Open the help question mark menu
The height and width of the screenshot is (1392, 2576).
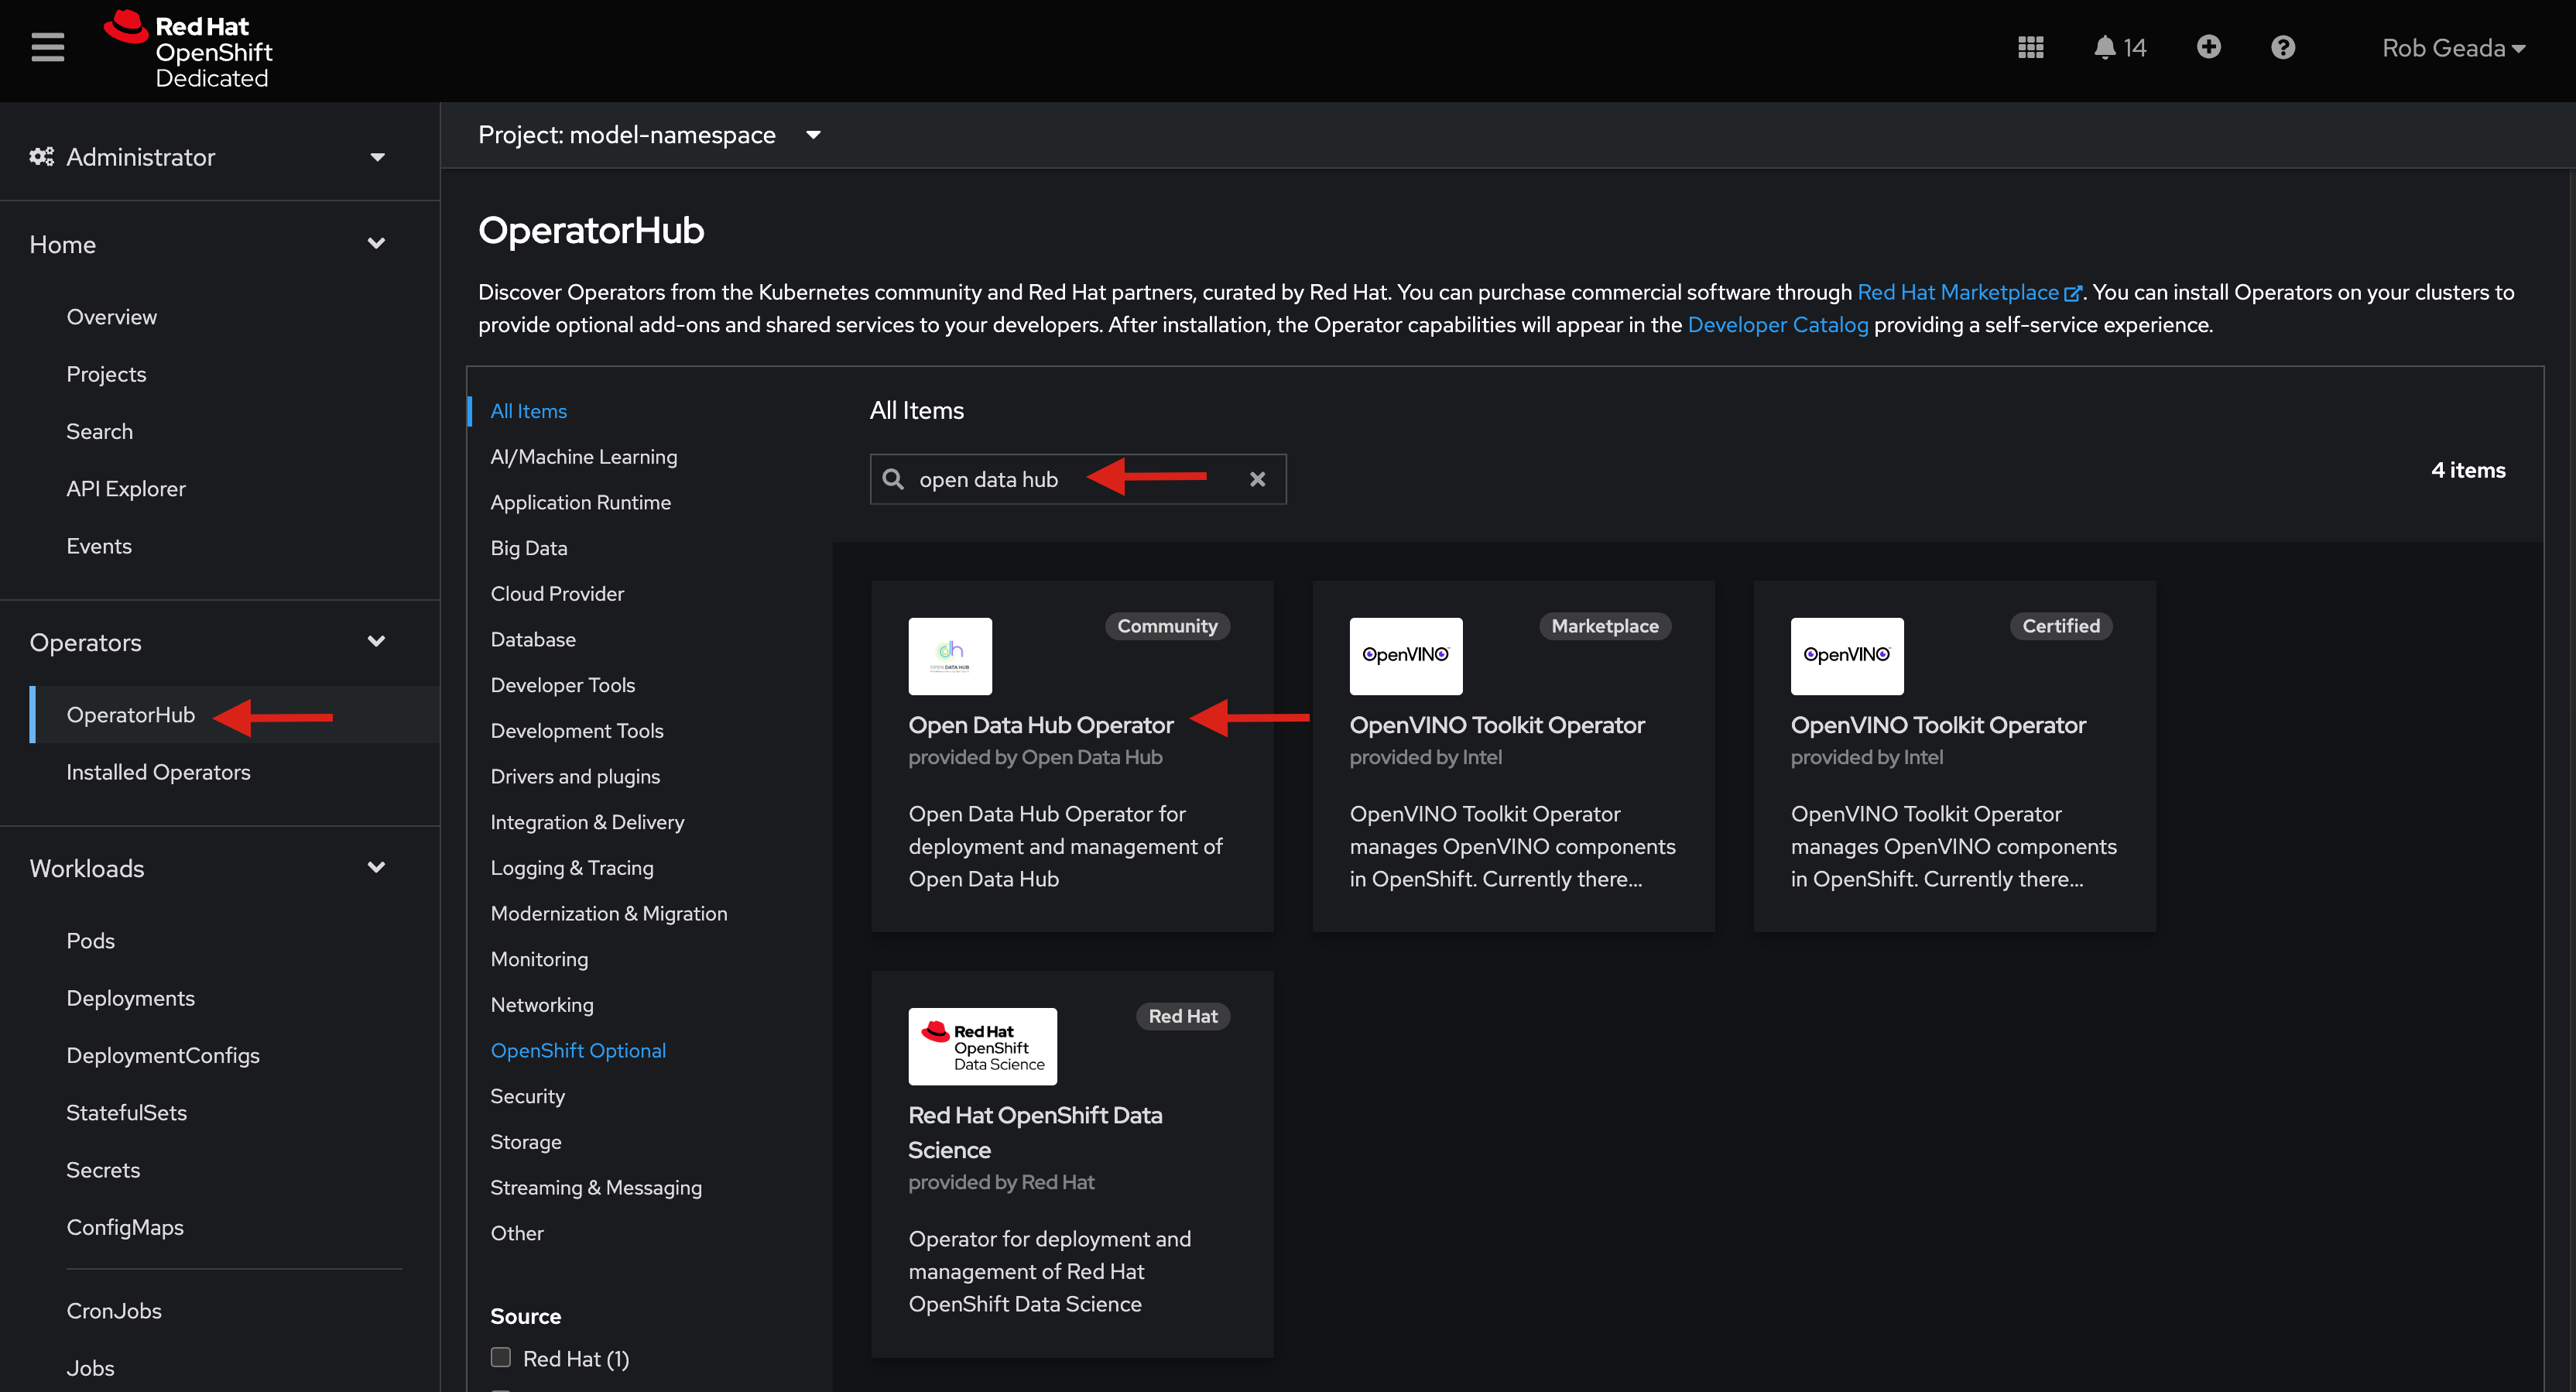coord(2282,48)
